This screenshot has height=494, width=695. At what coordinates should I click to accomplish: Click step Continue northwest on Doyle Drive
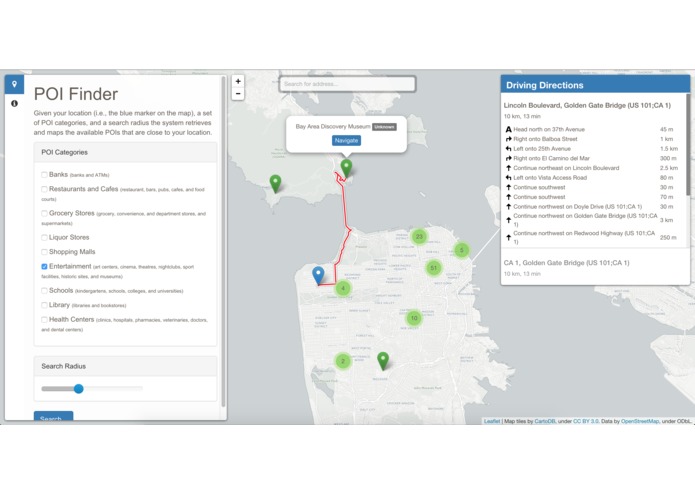593,206
